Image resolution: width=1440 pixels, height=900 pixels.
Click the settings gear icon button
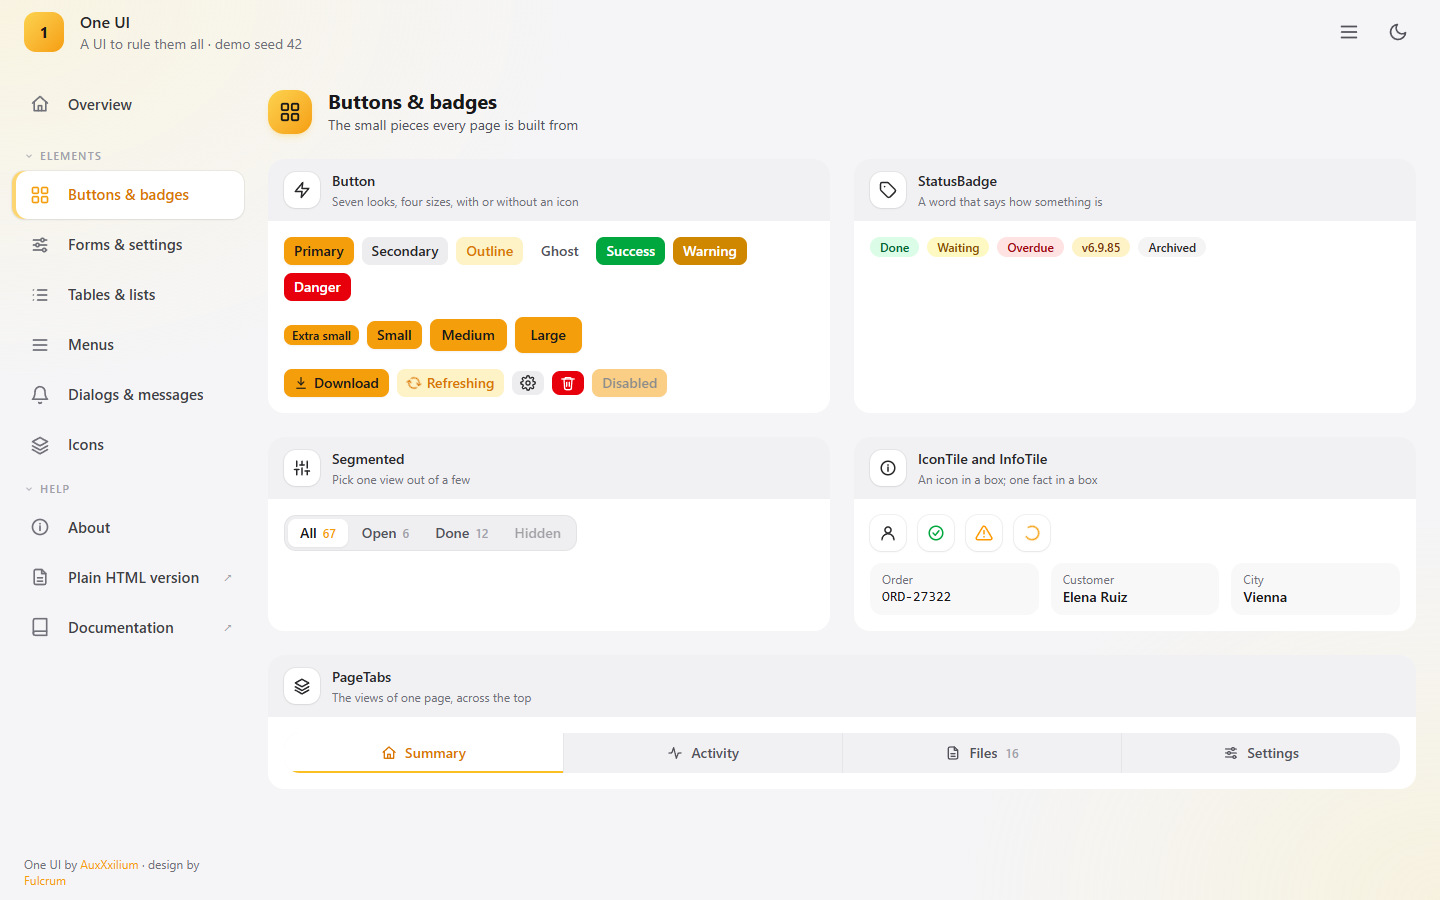(528, 383)
